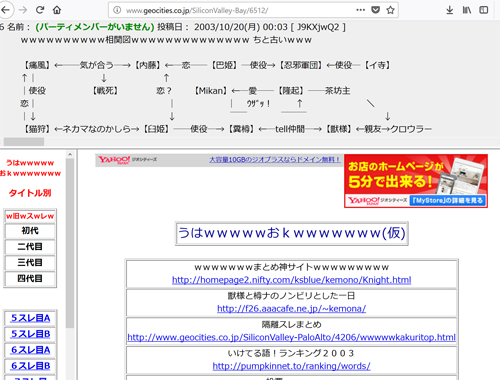Click the 【Mikan】 node in the diagram
Viewport: 500px width, 380px height.
pos(211,91)
